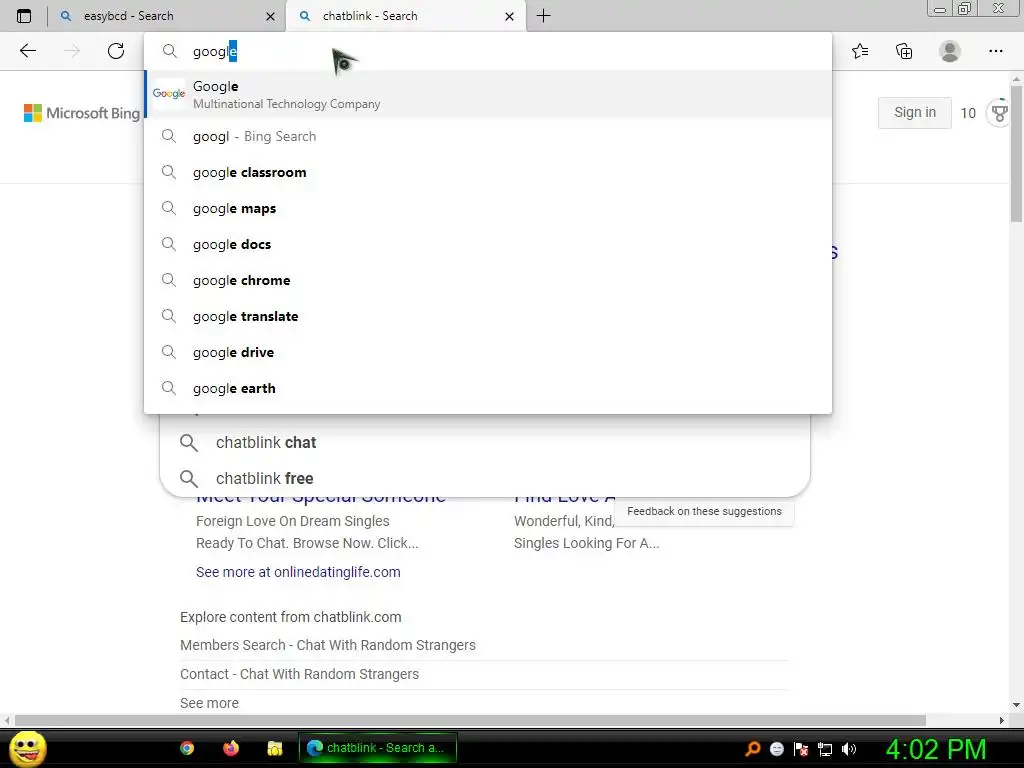
Task: Select the Google Multinational Technology Company suggestion
Action: pos(488,94)
